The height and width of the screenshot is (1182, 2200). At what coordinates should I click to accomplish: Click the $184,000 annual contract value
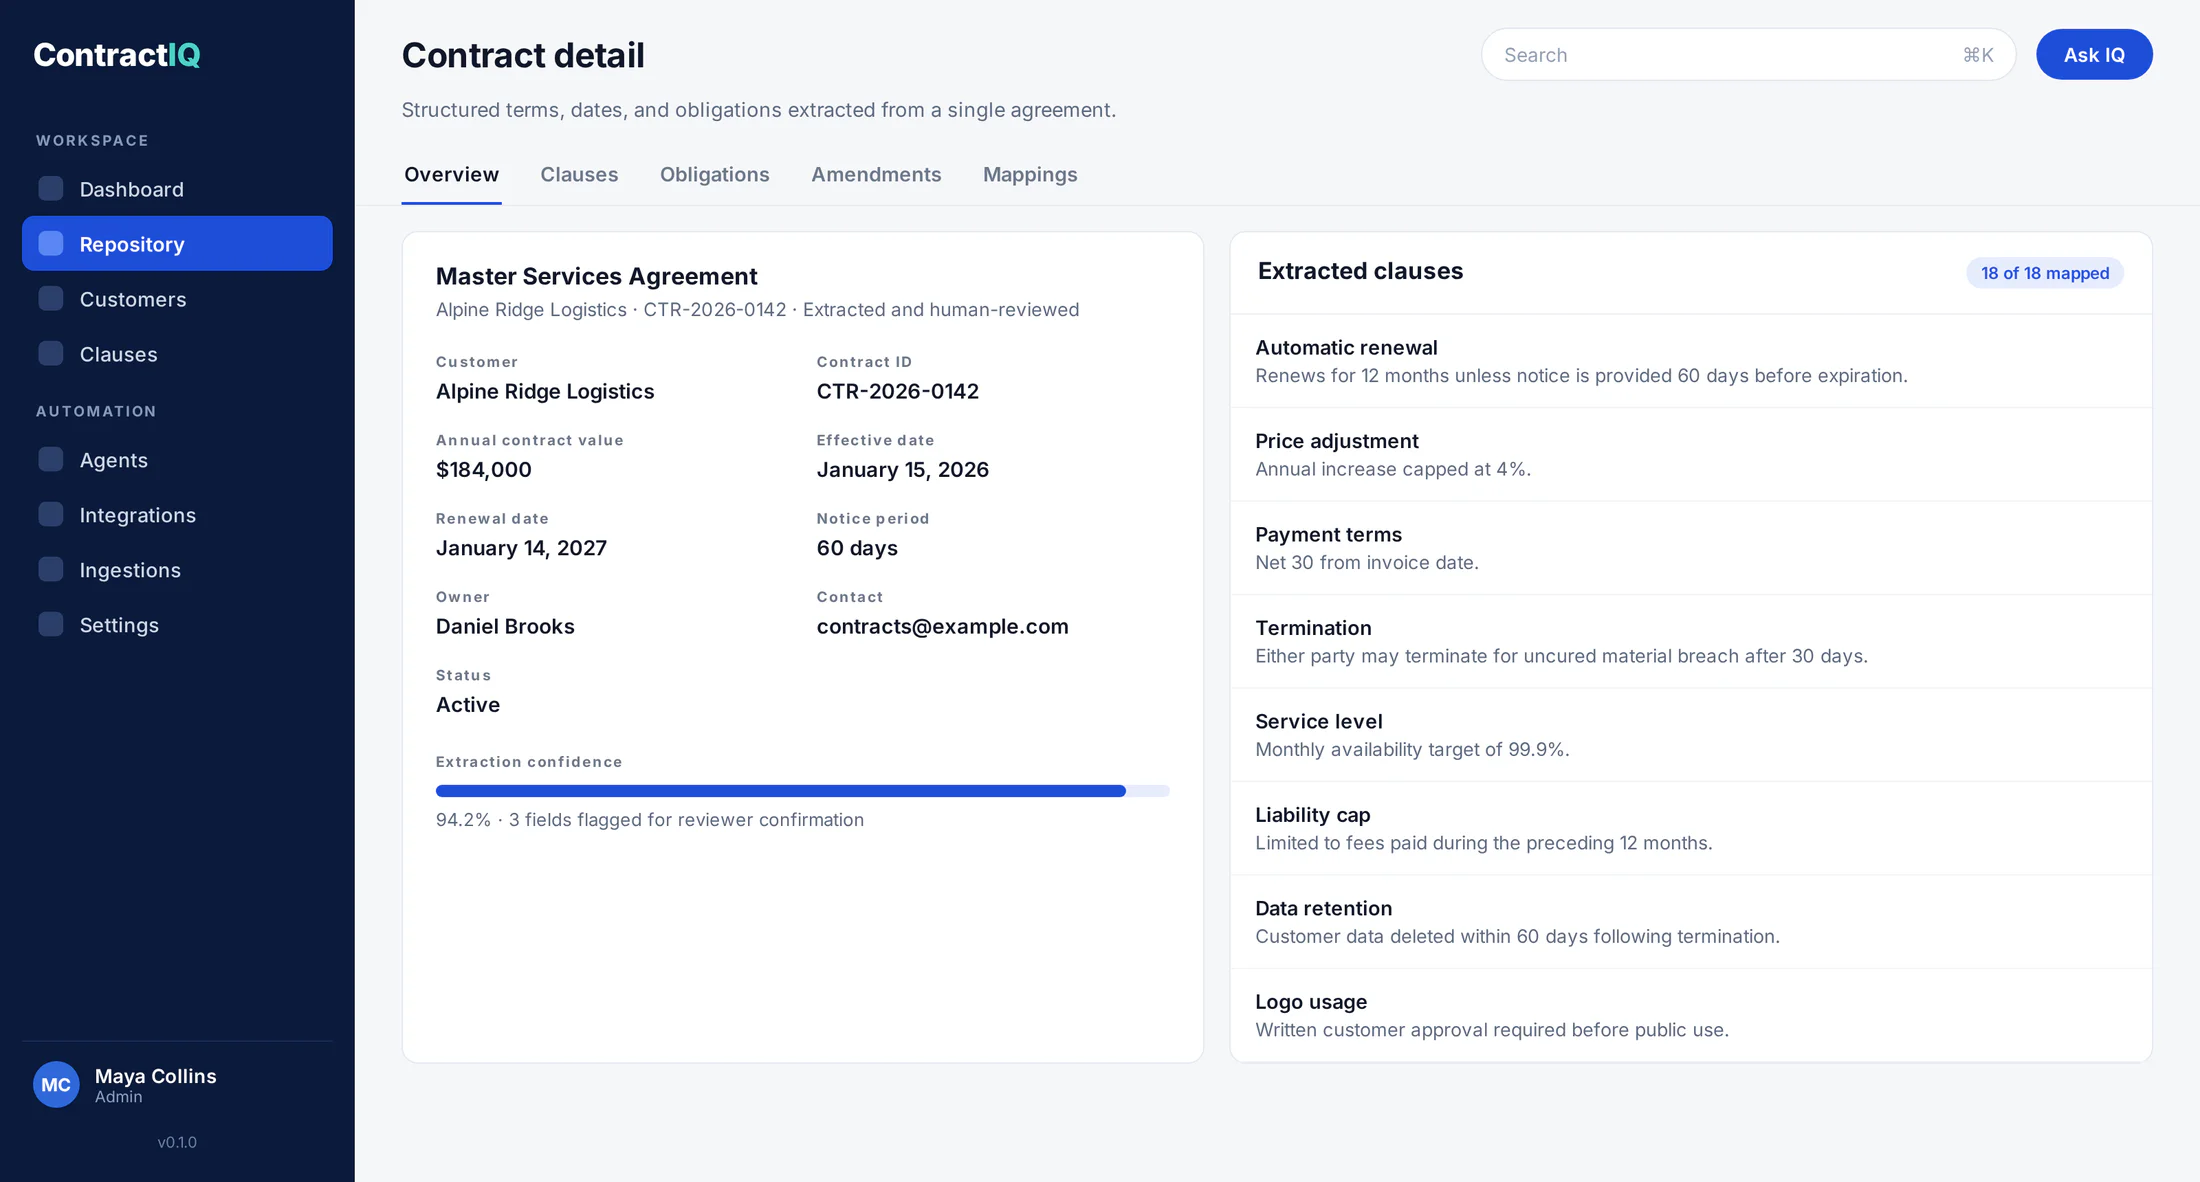click(x=483, y=470)
